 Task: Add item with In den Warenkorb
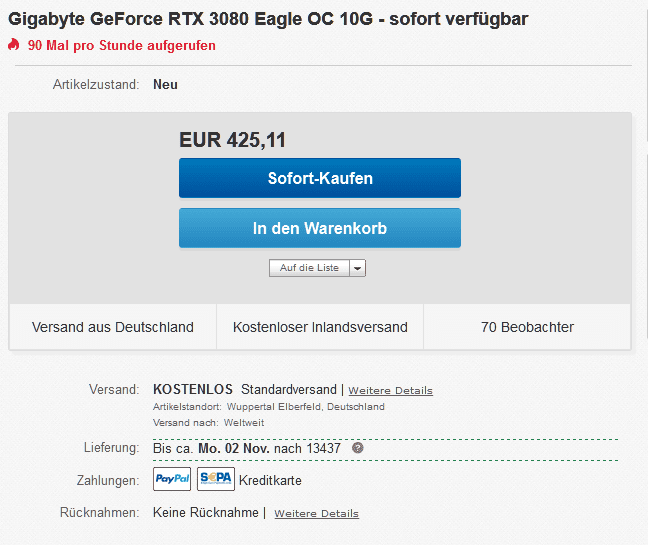point(320,228)
